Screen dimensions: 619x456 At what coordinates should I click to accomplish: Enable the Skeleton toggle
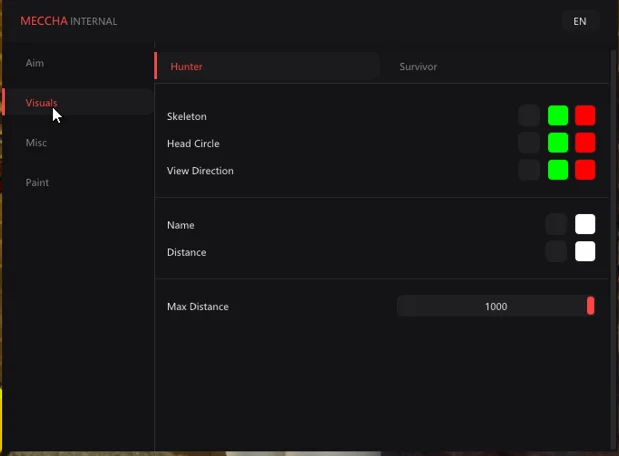(x=529, y=116)
